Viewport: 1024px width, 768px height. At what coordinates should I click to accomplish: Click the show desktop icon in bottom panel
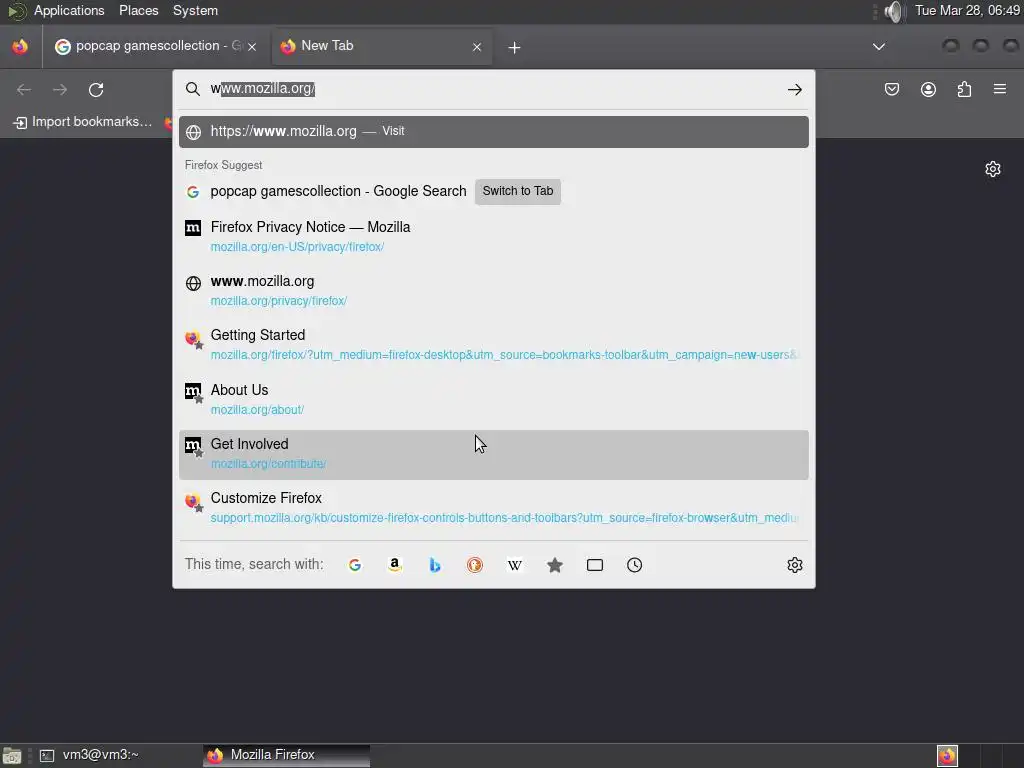(12, 756)
